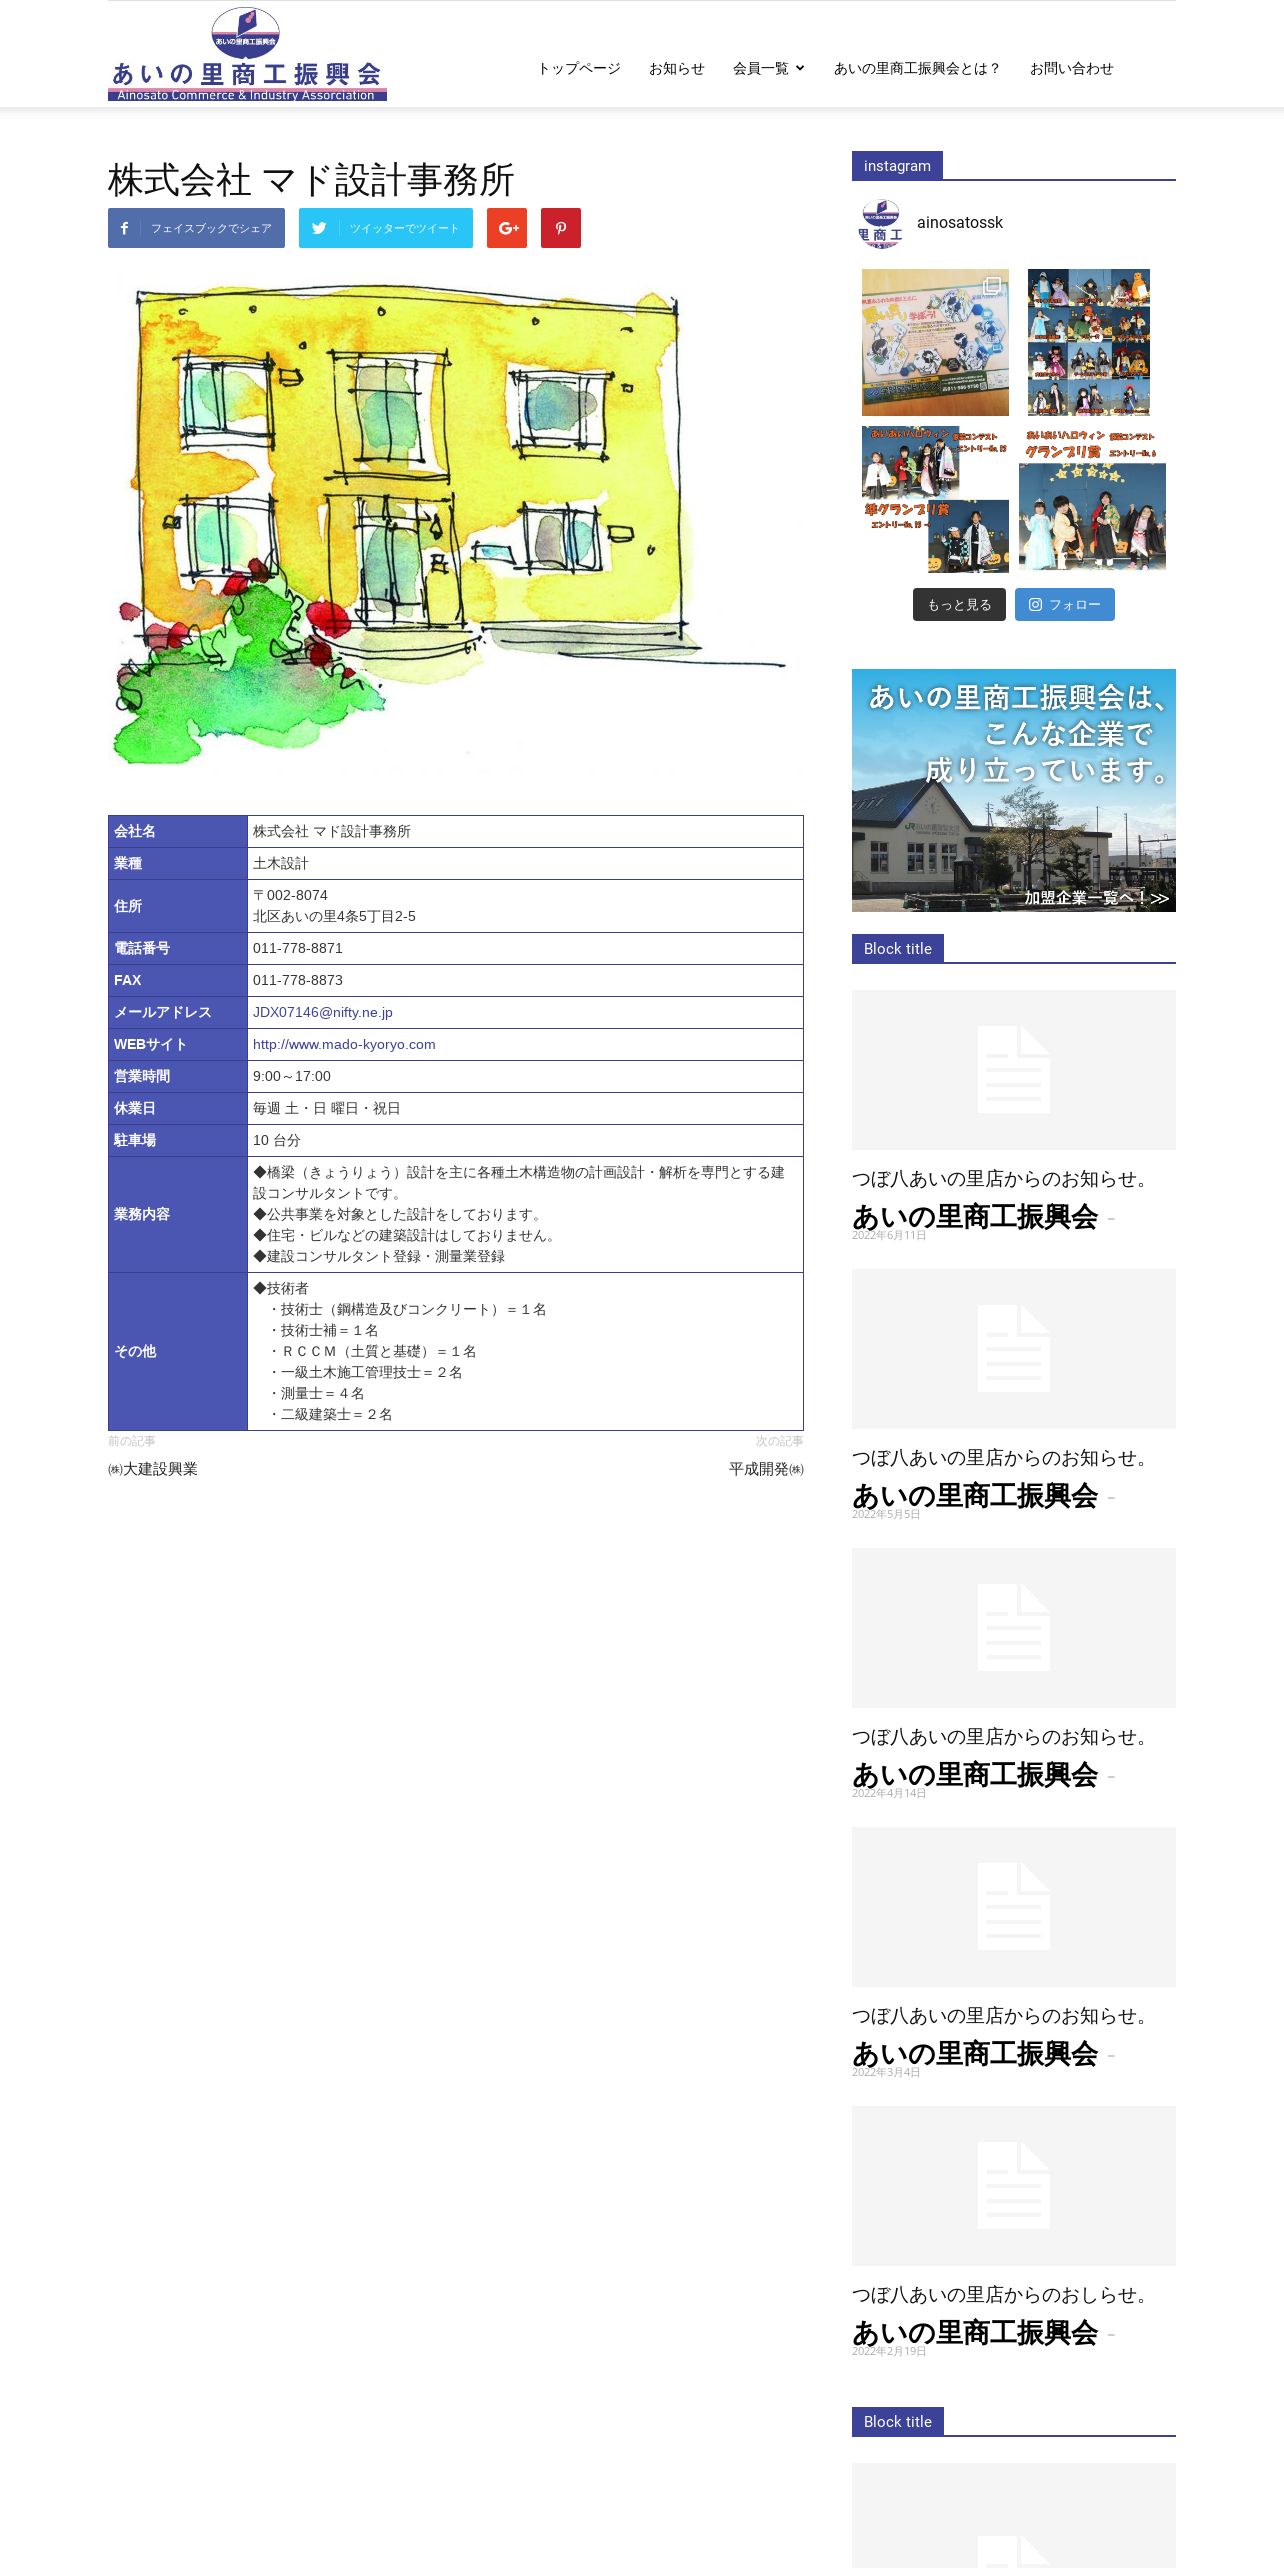The width and height of the screenshot is (1284, 2568).
Task: Open 準グランプリ賞 Instagram post
Action: tap(935, 499)
